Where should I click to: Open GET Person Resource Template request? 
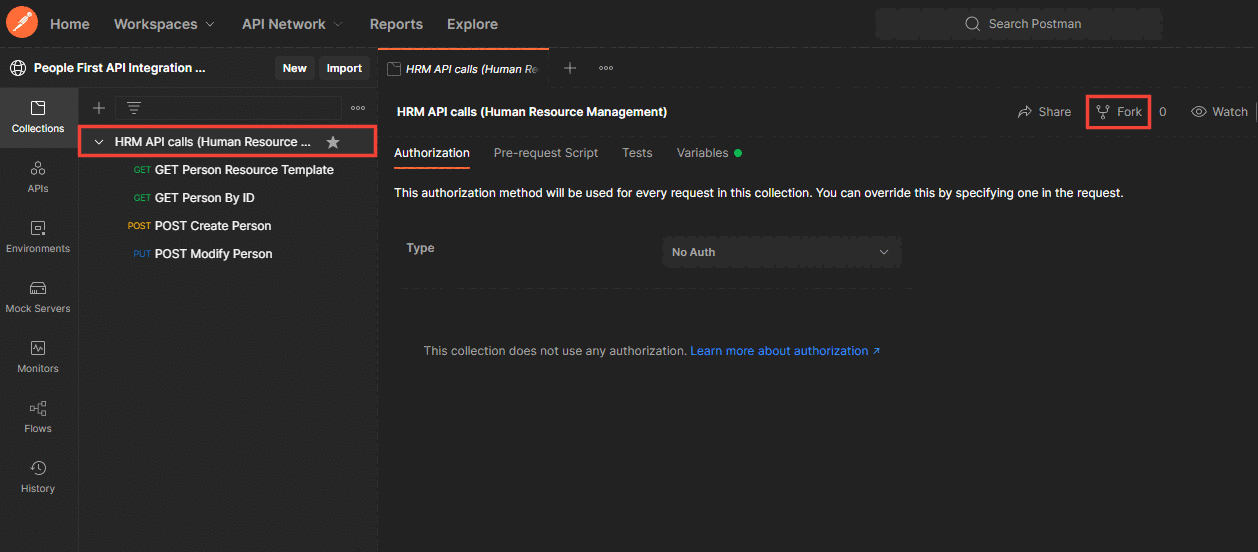233,170
